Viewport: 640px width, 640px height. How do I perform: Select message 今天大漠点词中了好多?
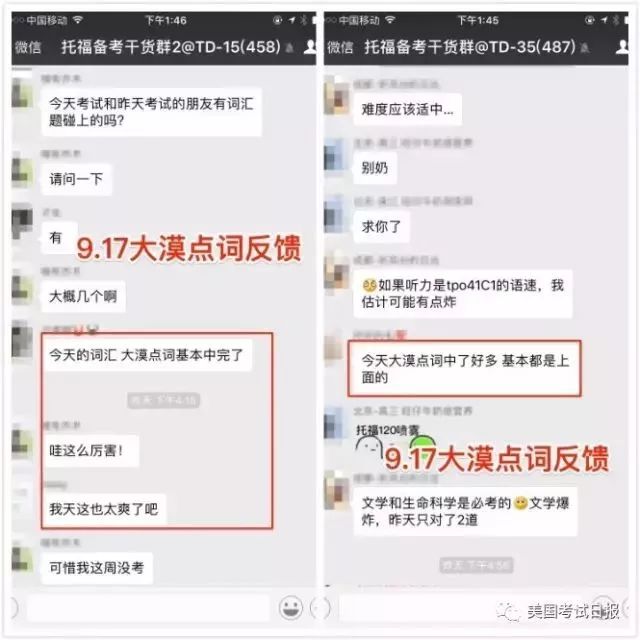[x=464, y=369]
